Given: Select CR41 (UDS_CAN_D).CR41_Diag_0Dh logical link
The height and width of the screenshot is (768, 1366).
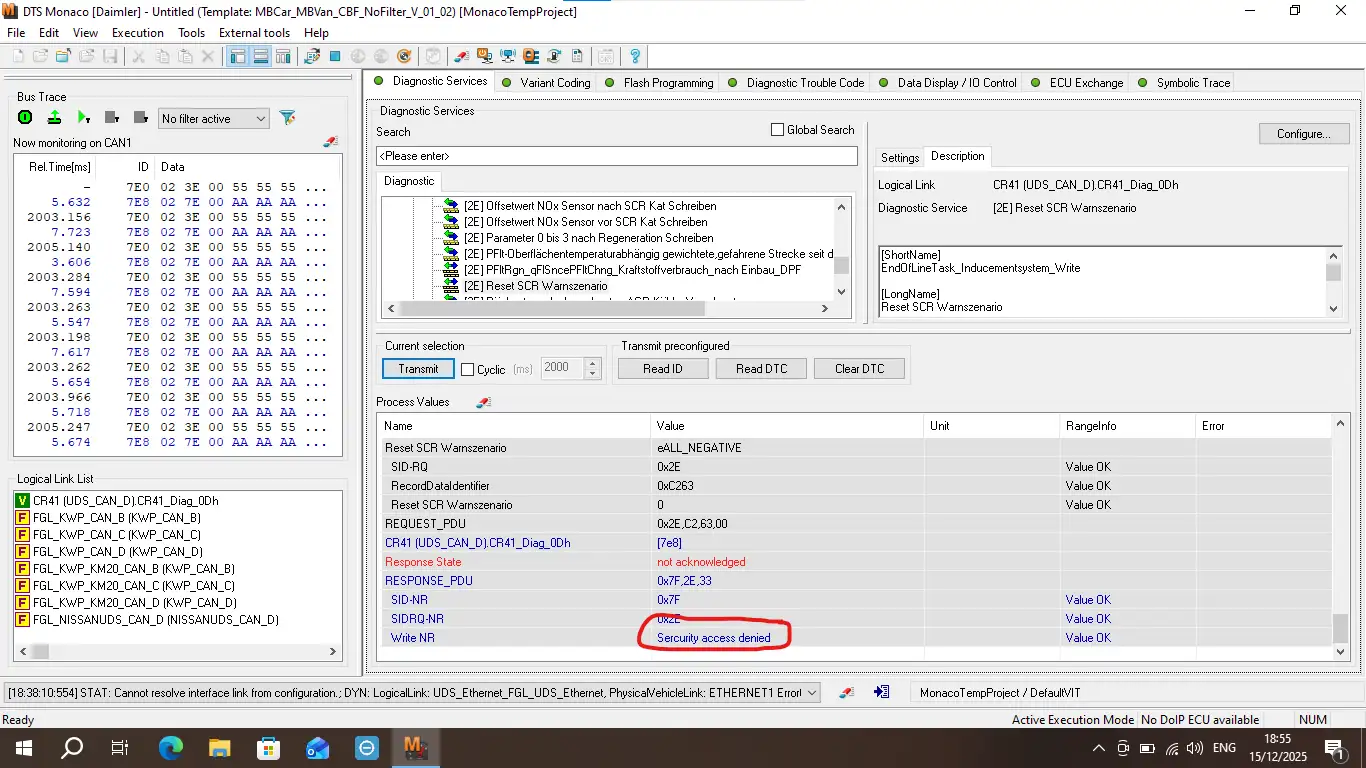Looking at the screenshot, I should (125, 501).
